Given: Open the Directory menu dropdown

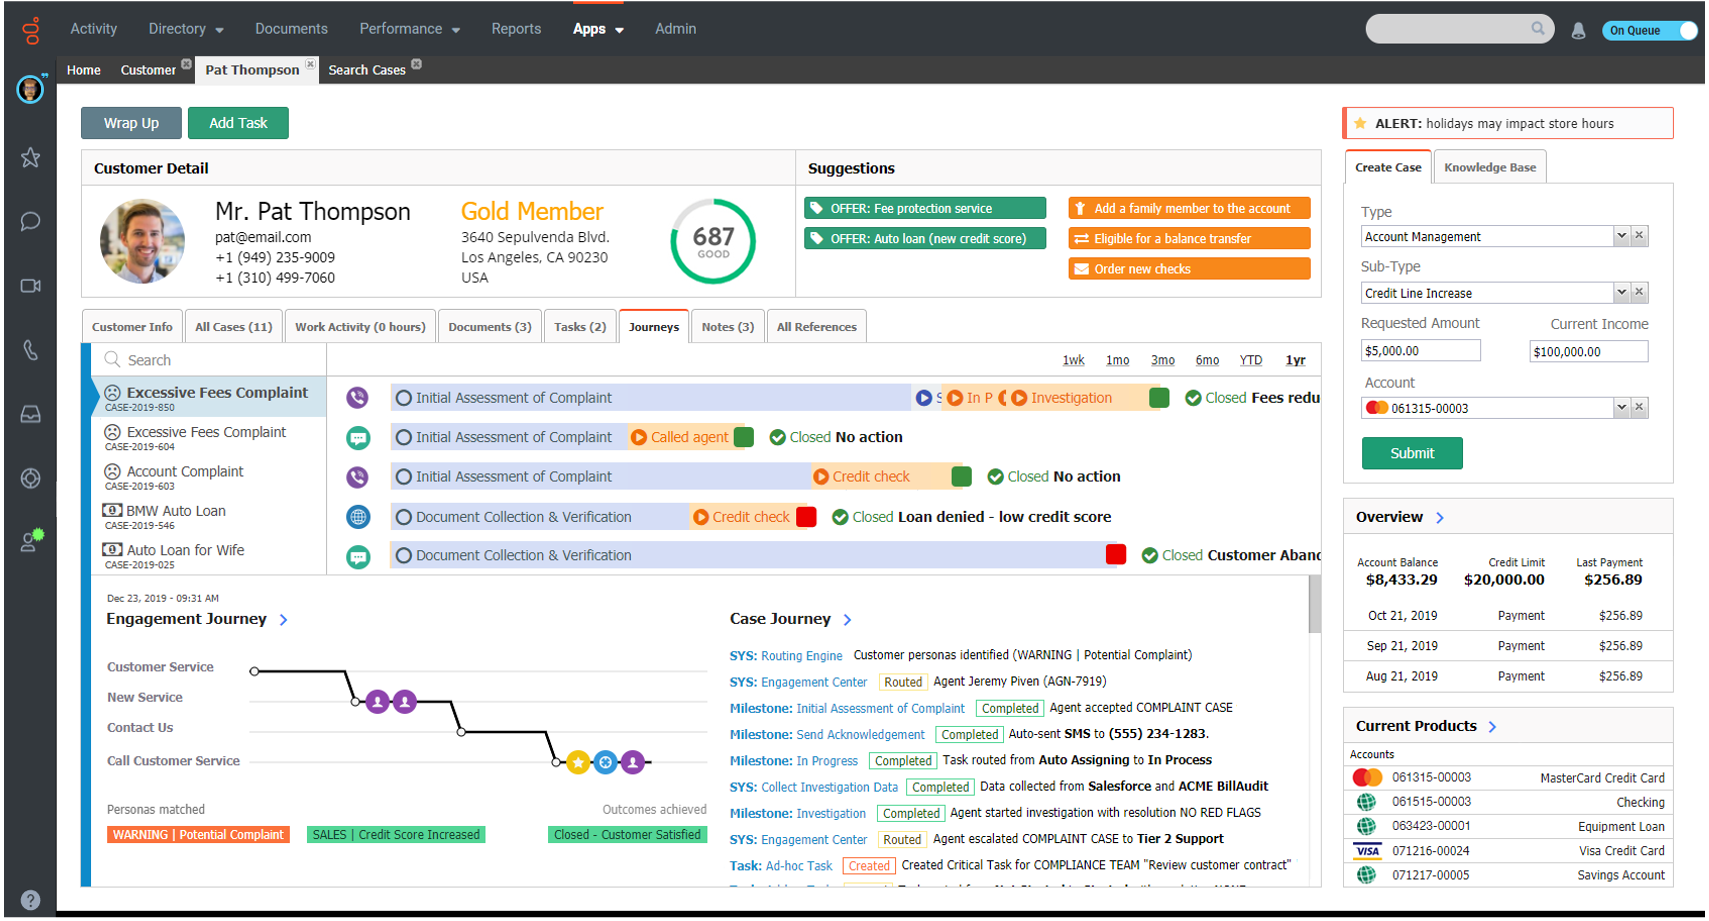Looking at the screenshot, I should tap(186, 29).
